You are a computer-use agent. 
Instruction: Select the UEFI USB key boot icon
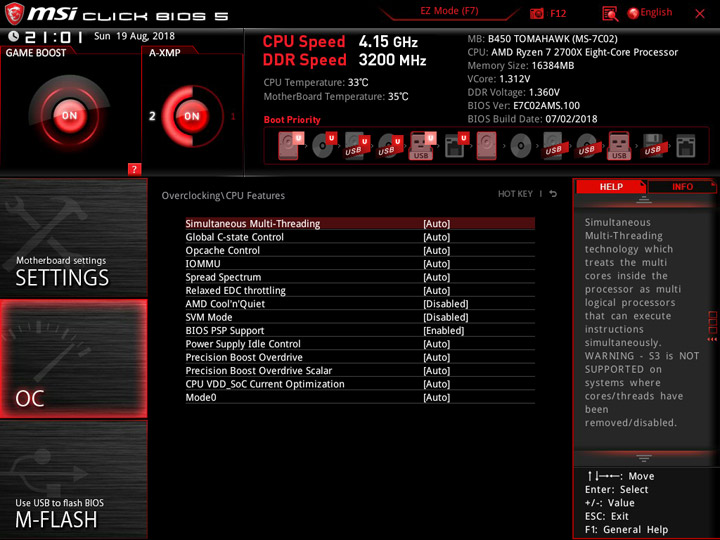click(x=422, y=146)
